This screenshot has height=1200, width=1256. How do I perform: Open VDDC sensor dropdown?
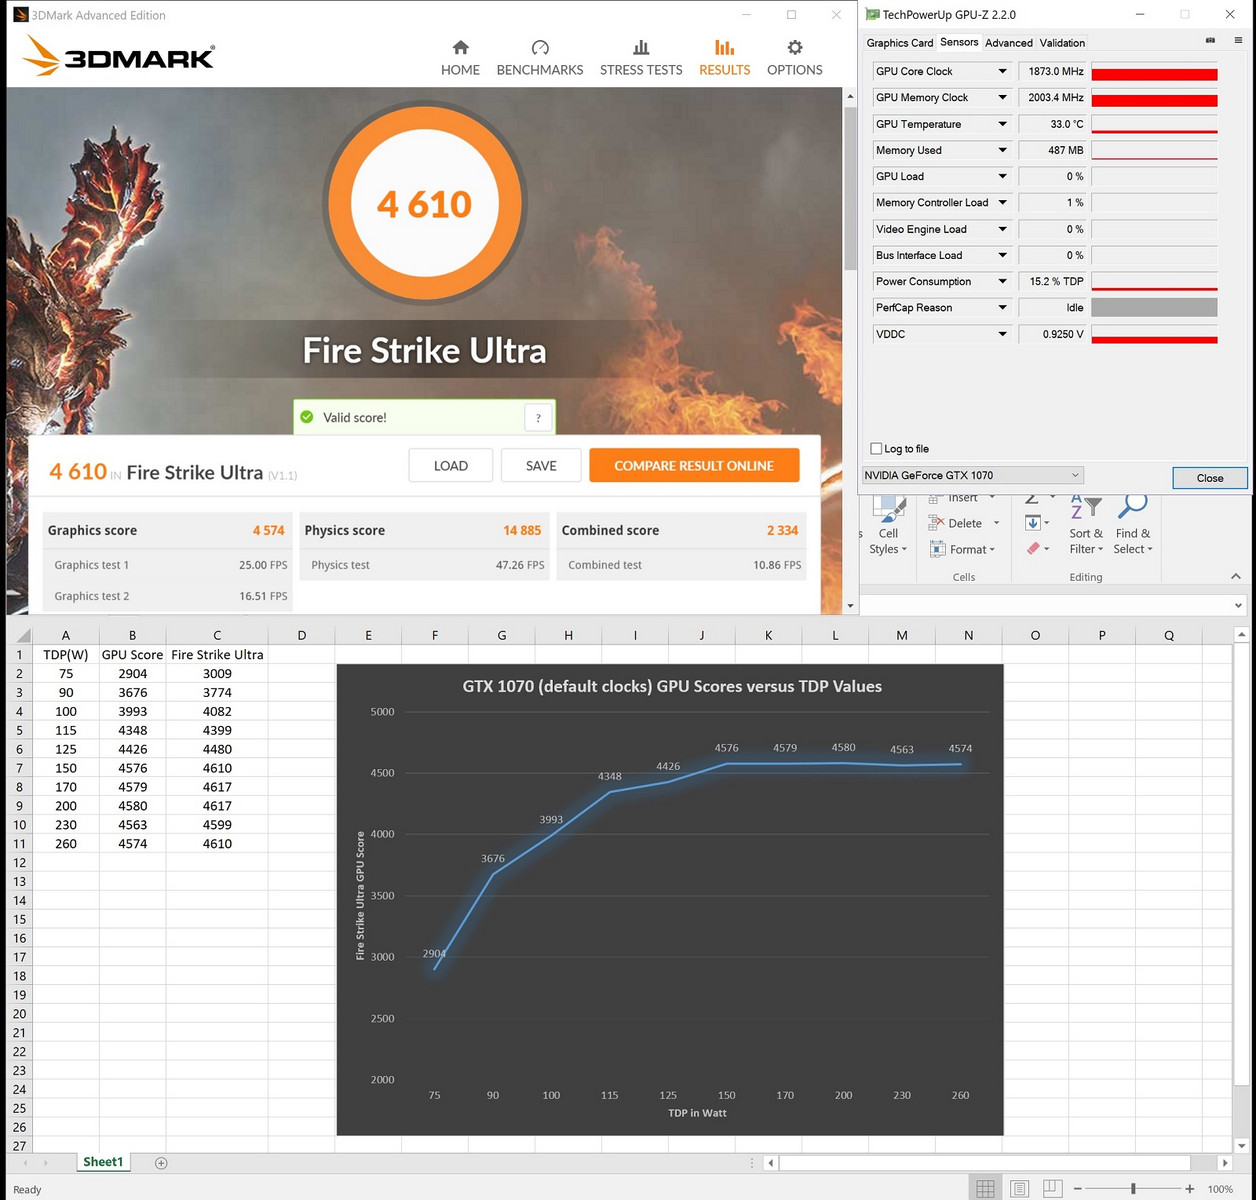click(1002, 334)
